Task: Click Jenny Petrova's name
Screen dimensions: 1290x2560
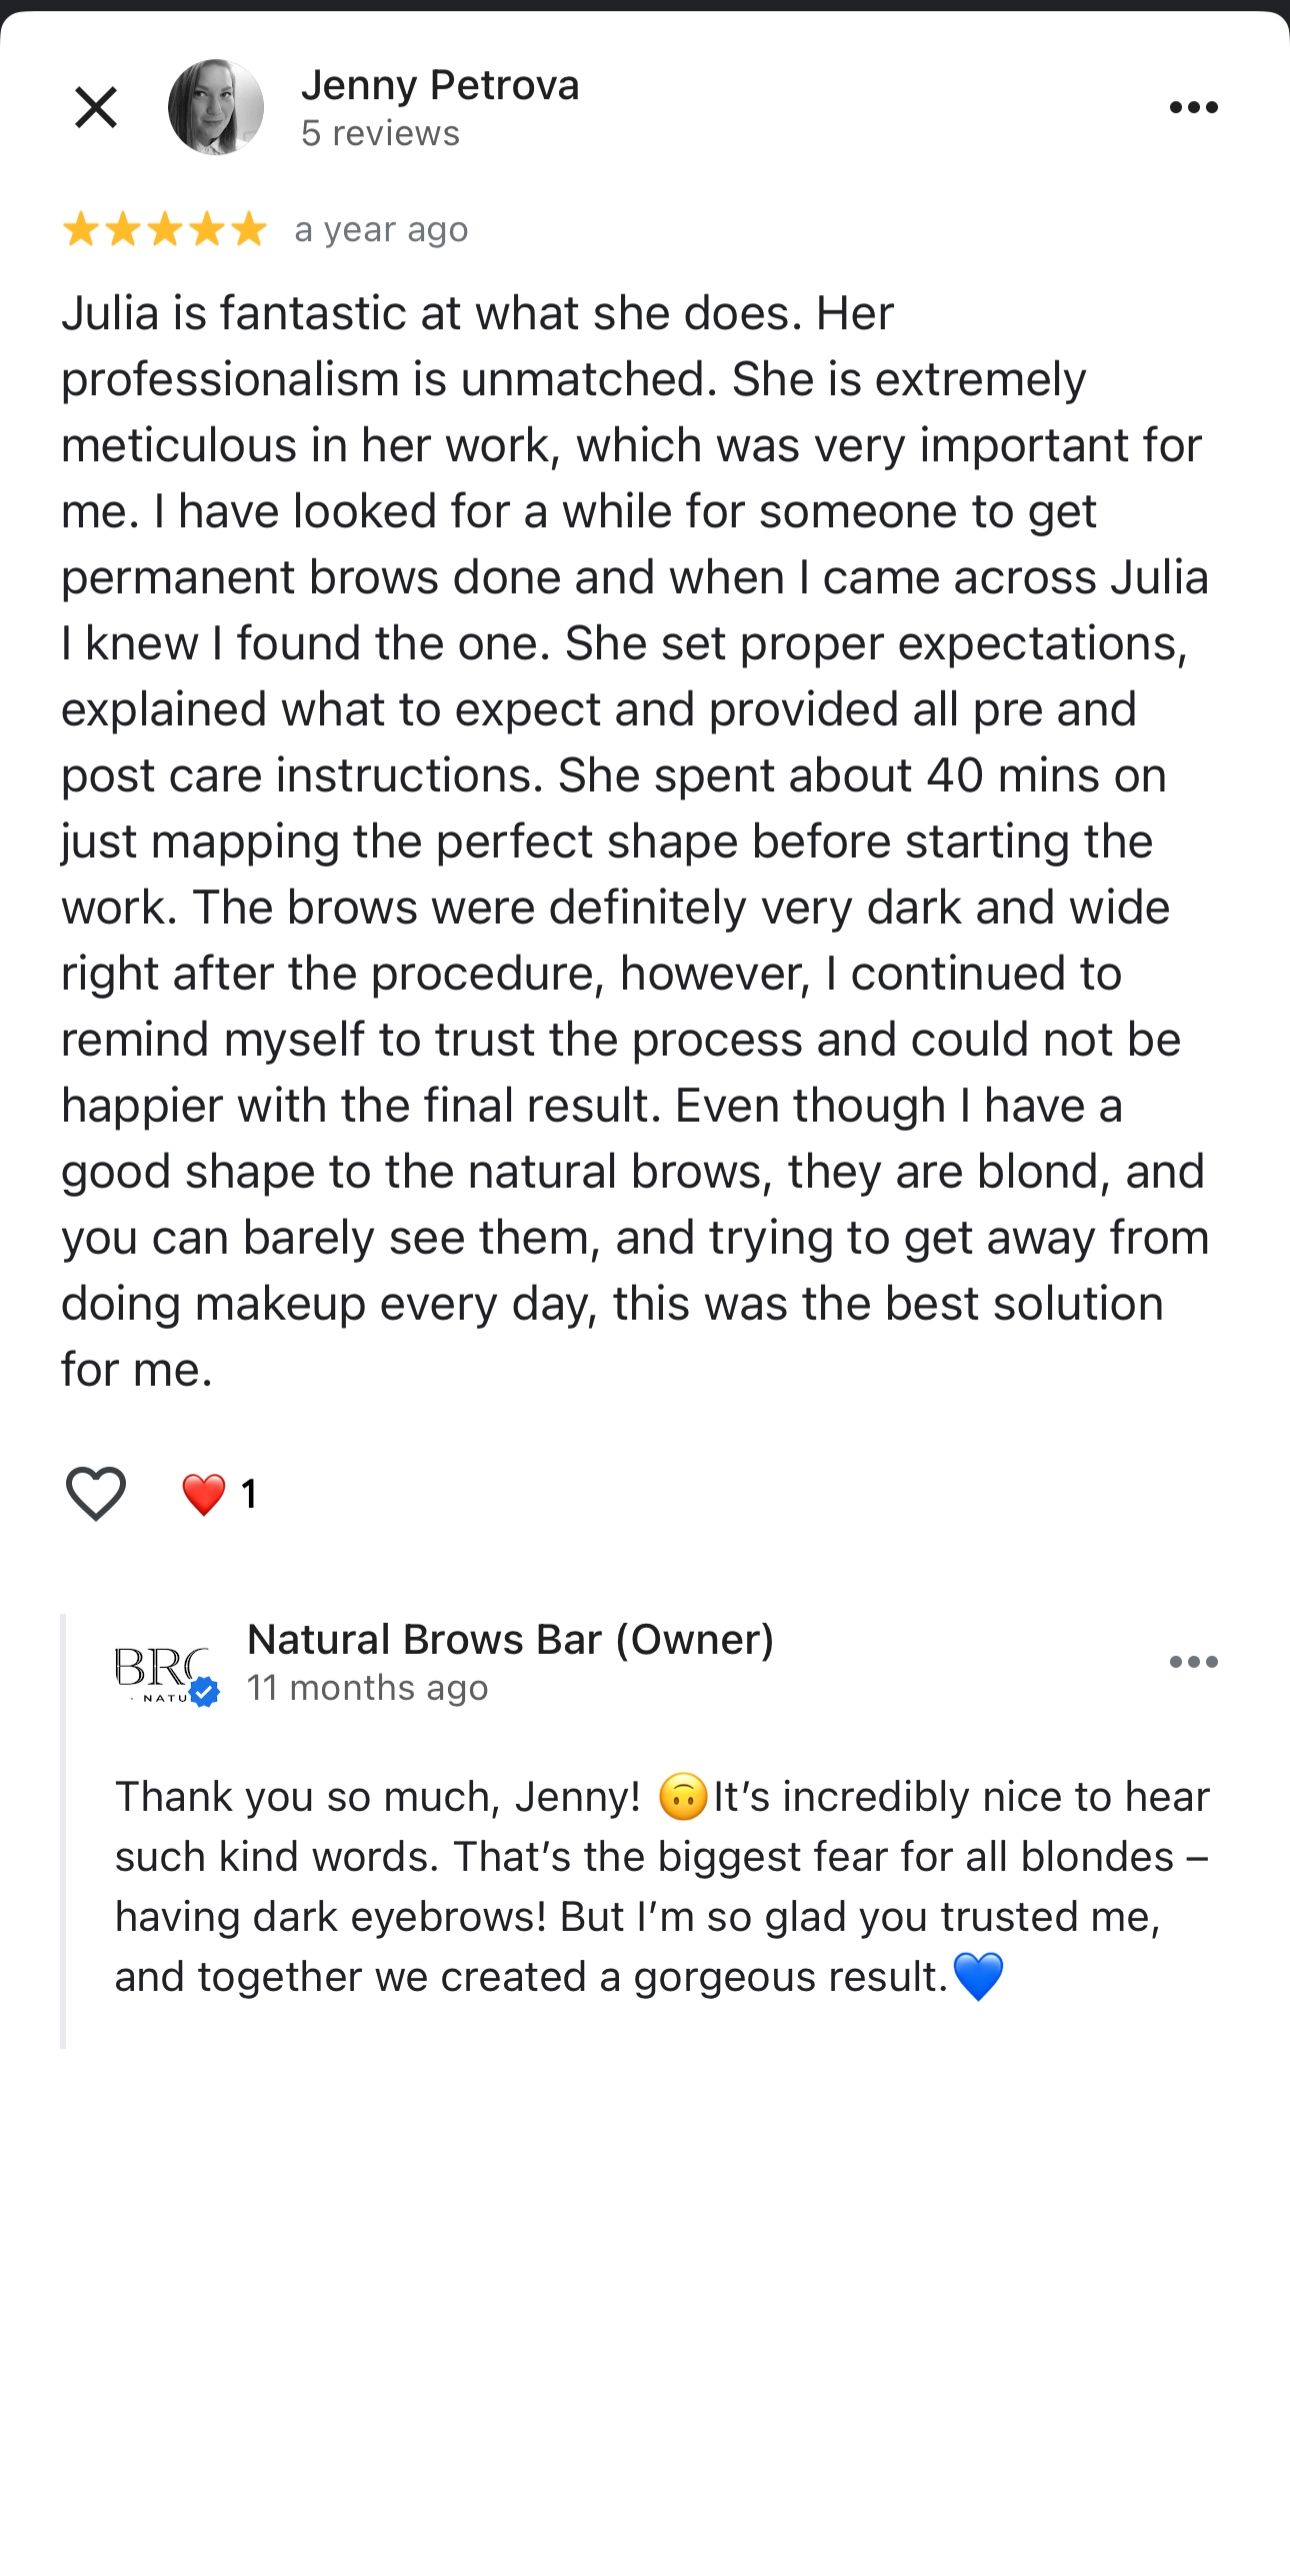Action: [441, 85]
